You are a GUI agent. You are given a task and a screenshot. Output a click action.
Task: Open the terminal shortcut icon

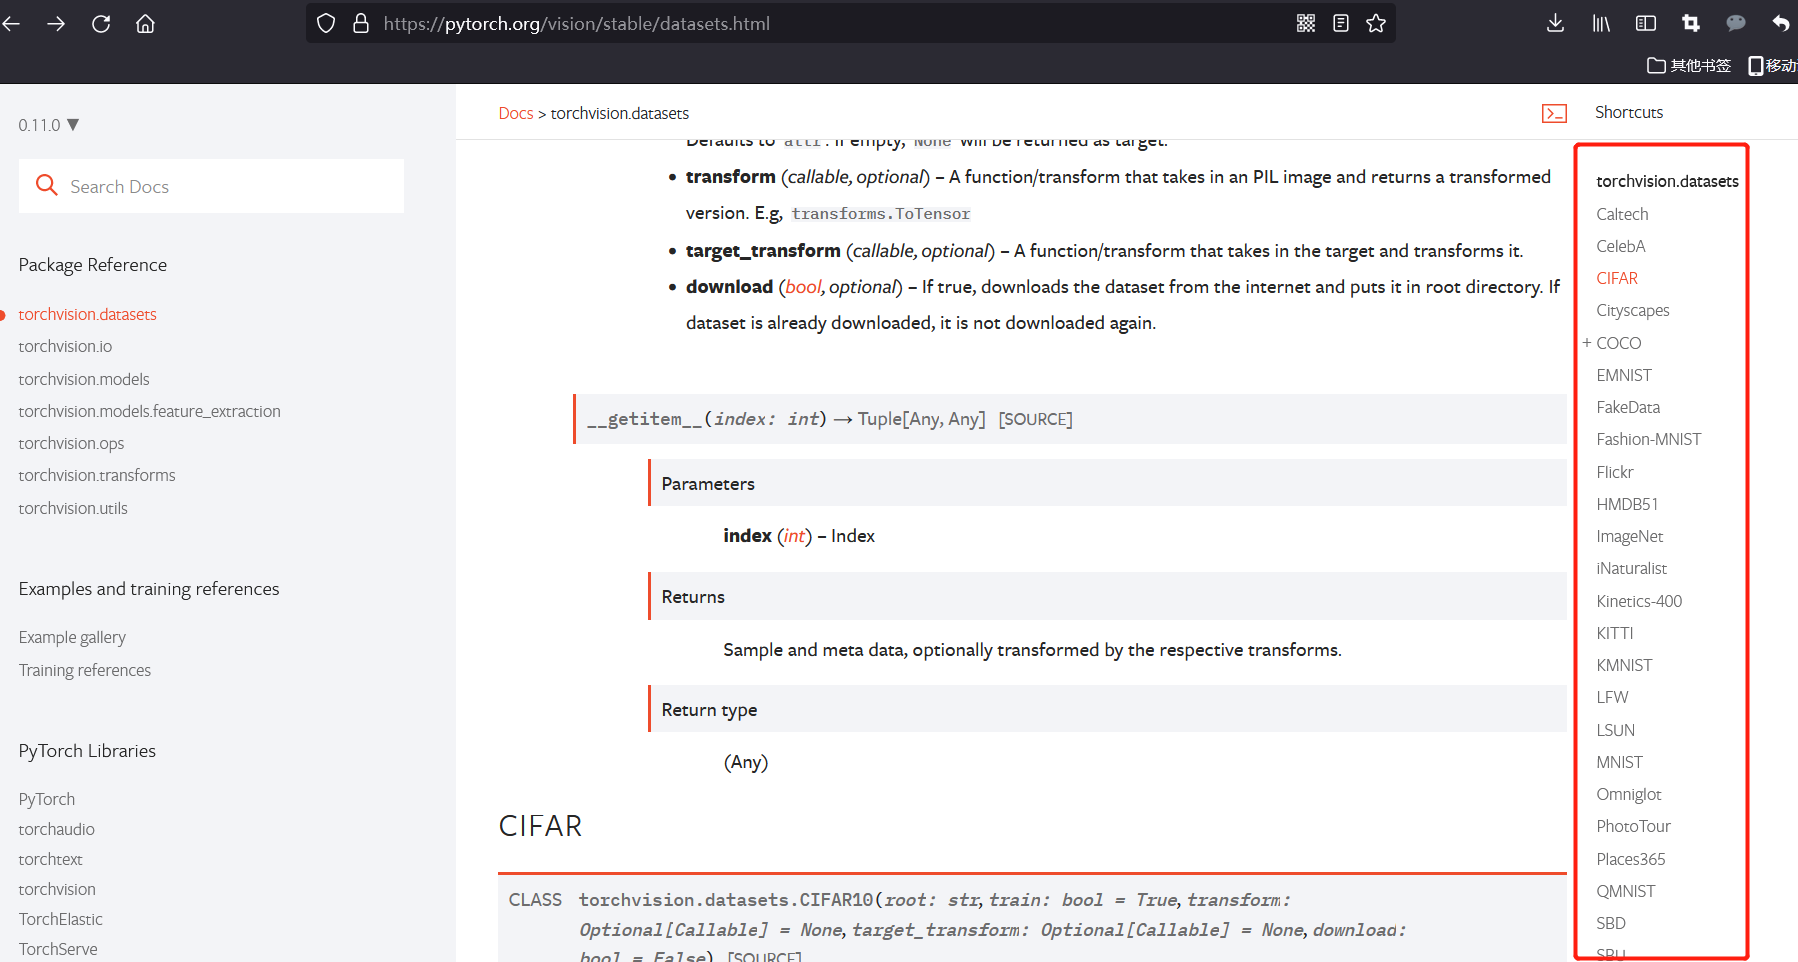point(1554,113)
